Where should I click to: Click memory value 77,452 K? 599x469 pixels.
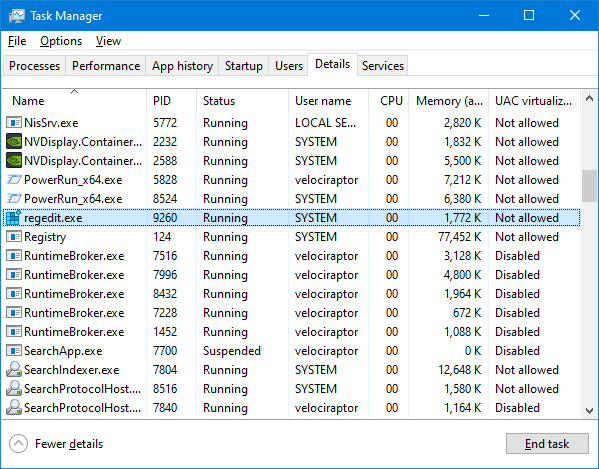[460, 237]
